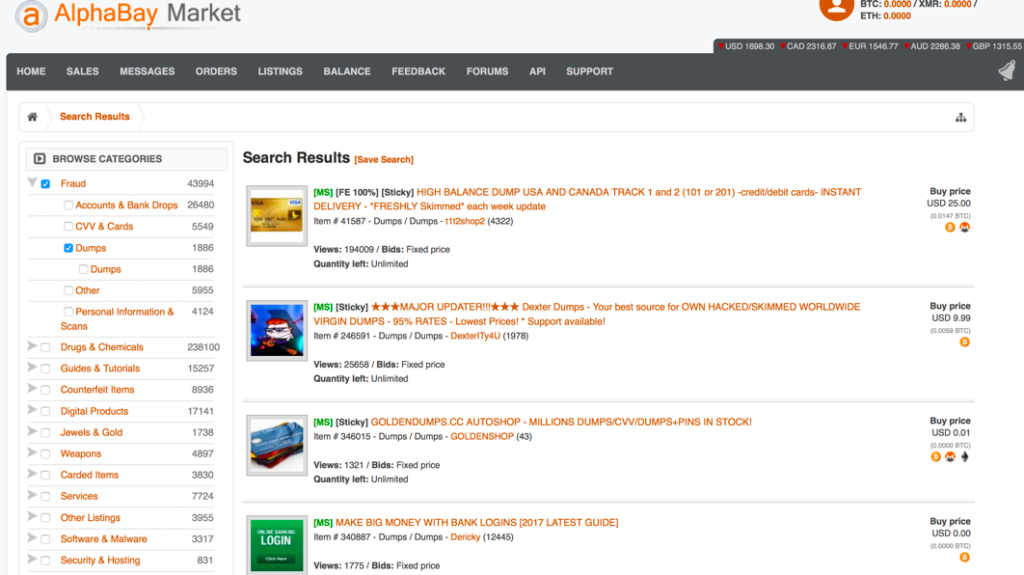Expand the Counterfeit Items arrow
The image size is (1024, 575).
[x=32, y=388]
